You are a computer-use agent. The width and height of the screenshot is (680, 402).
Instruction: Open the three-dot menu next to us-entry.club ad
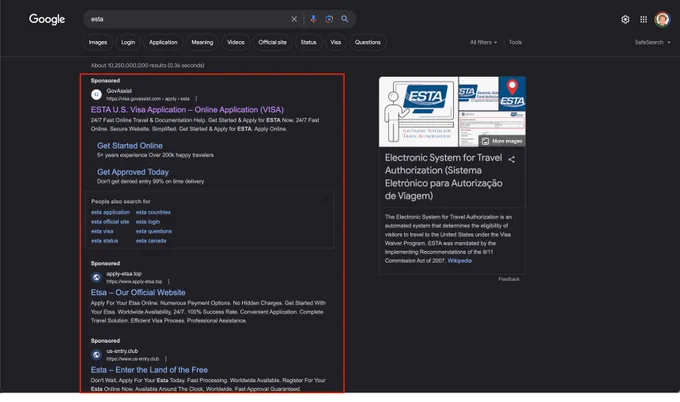(x=166, y=359)
